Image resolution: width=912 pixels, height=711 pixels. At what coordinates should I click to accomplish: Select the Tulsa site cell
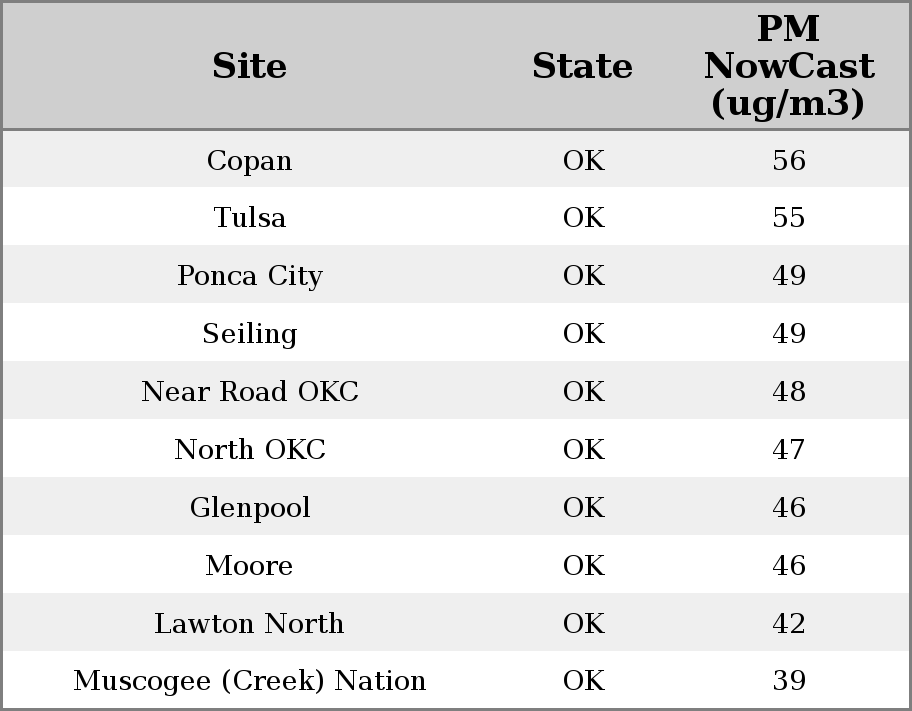tap(249, 218)
